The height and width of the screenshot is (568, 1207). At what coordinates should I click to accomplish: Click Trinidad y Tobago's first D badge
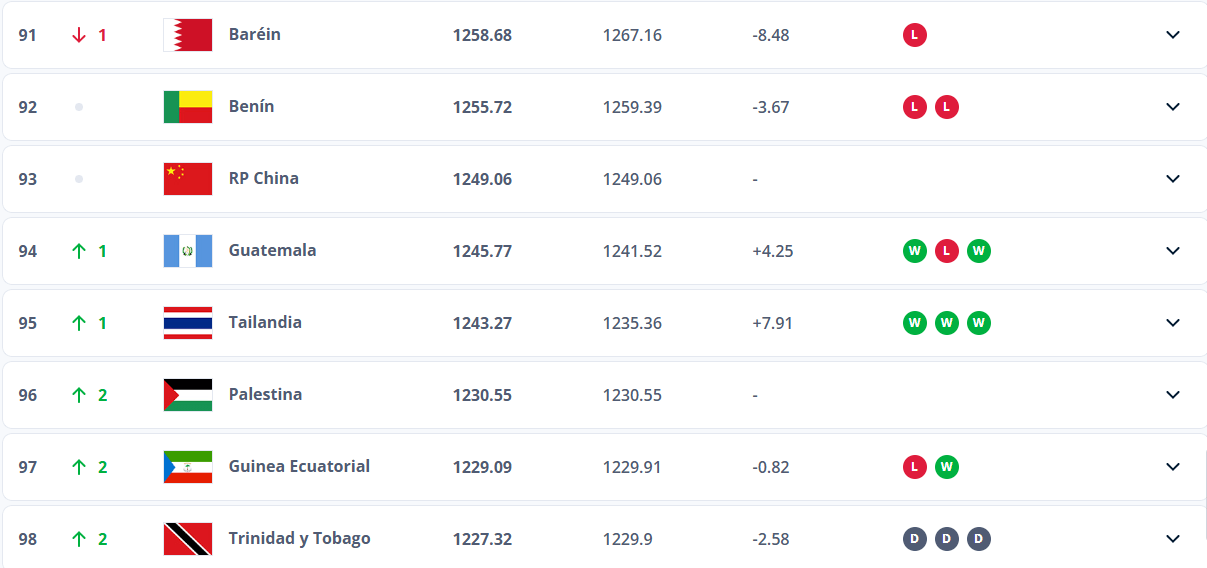[914, 539]
